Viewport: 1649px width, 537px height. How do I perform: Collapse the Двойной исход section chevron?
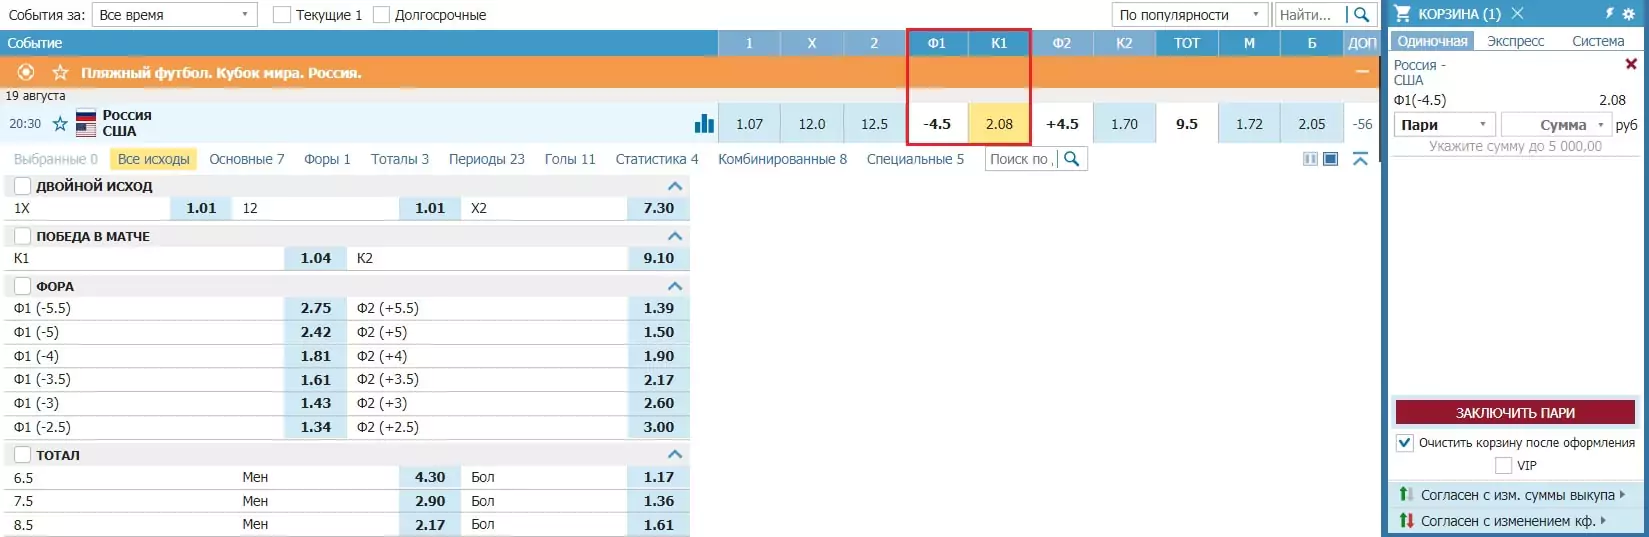[675, 186]
